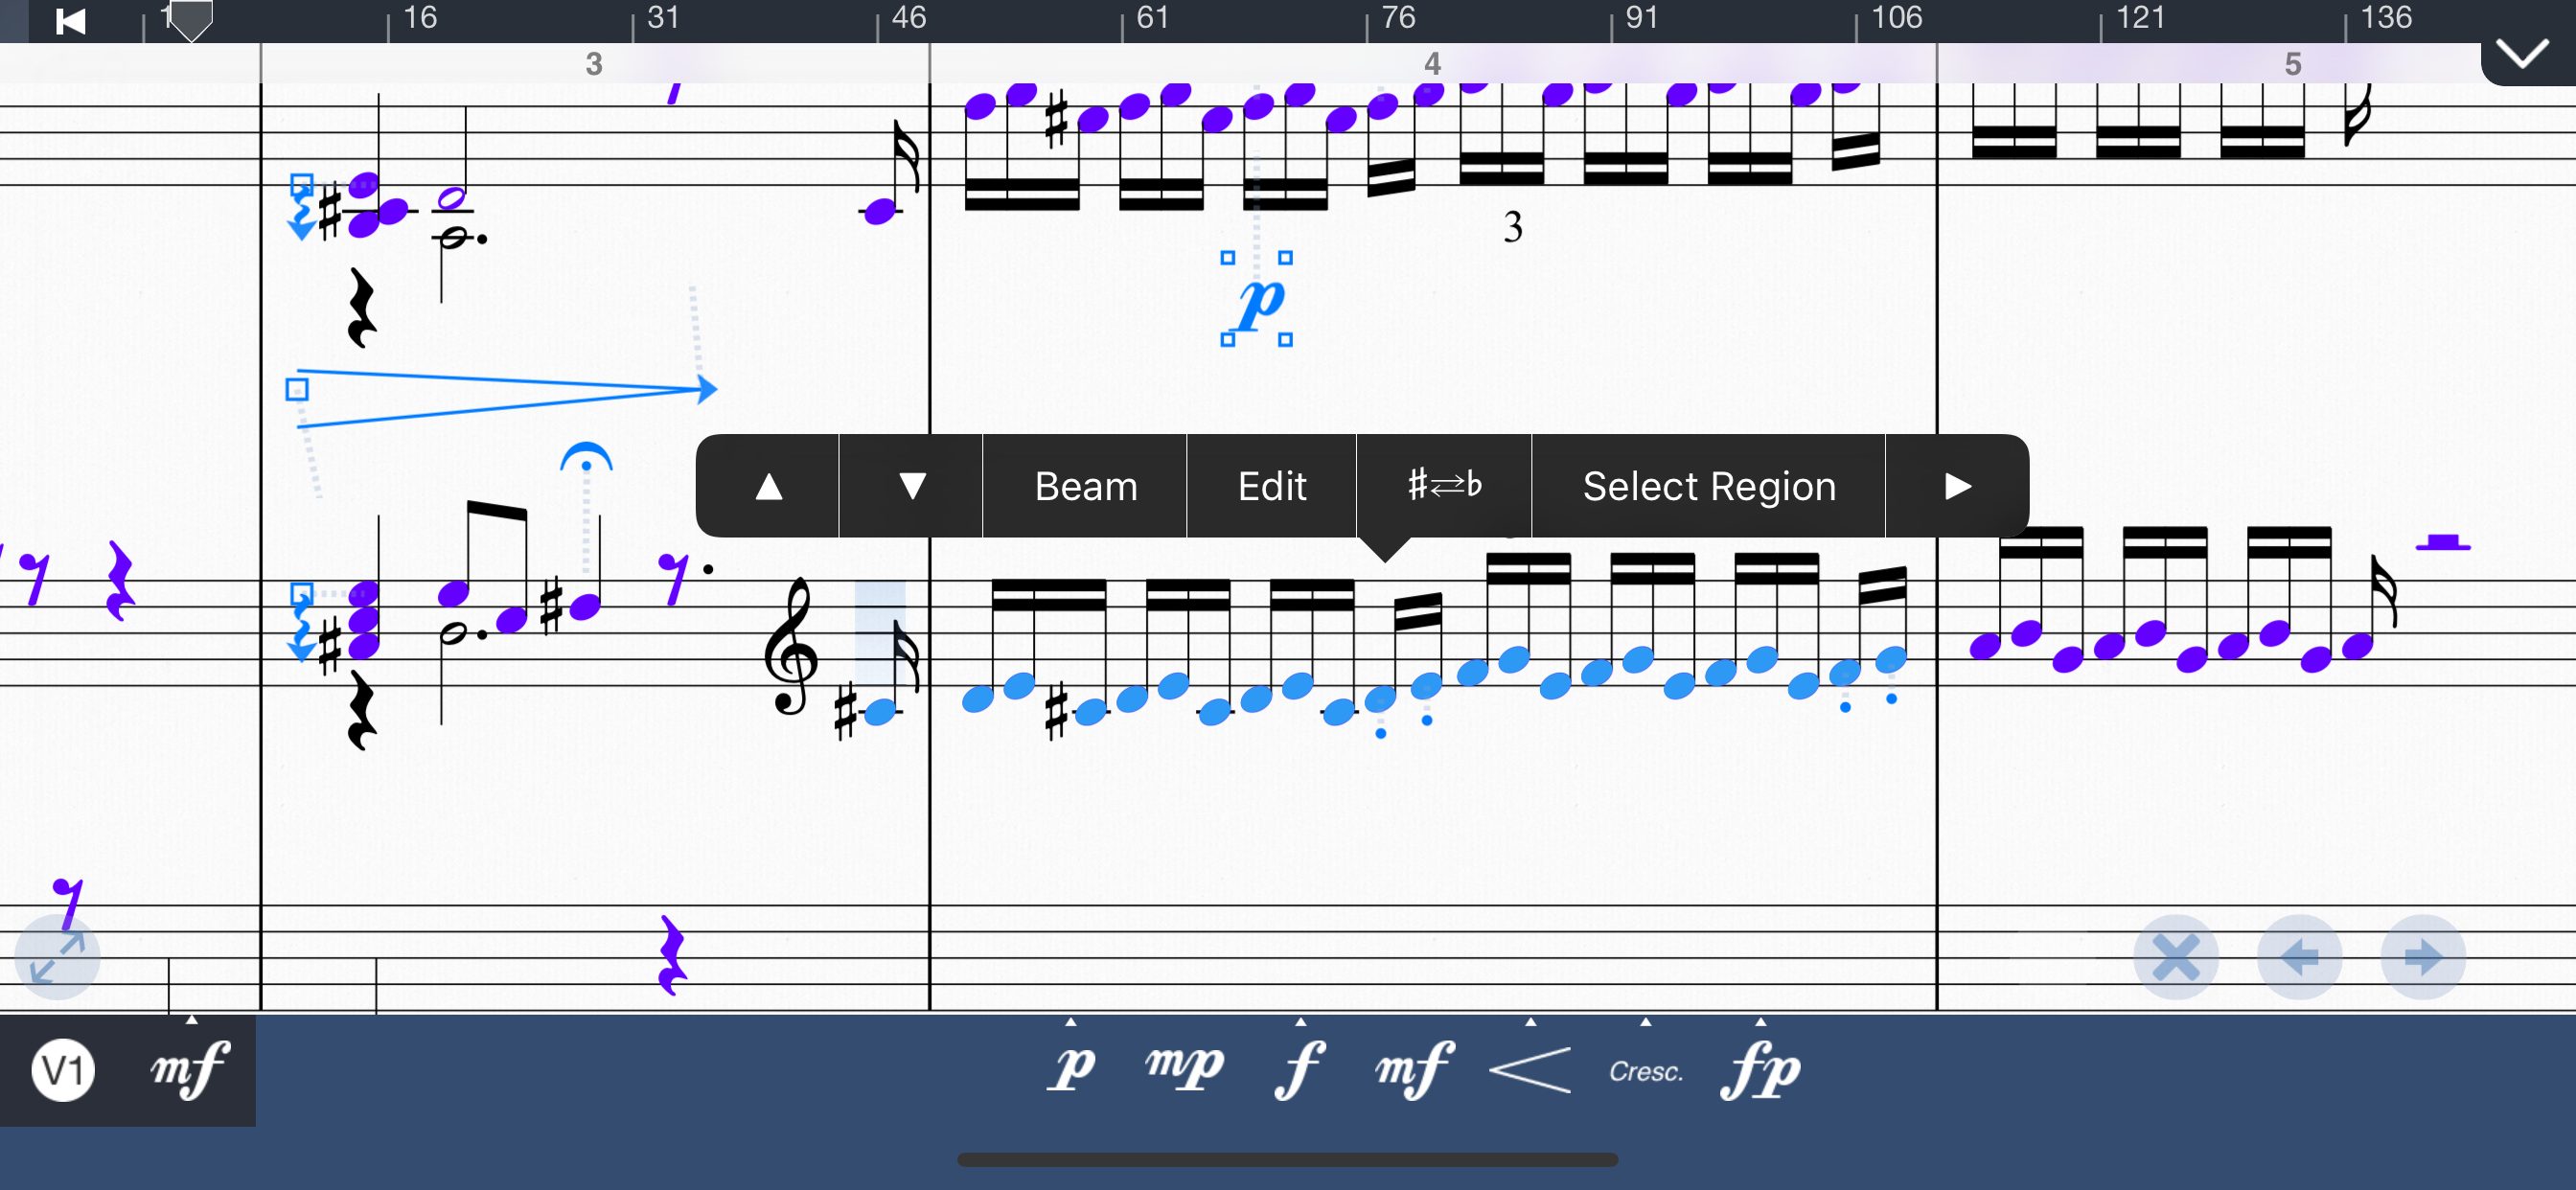The width and height of the screenshot is (2576, 1190).
Task: Collapse the panel with the top-right chevron
Action: (2521, 54)
